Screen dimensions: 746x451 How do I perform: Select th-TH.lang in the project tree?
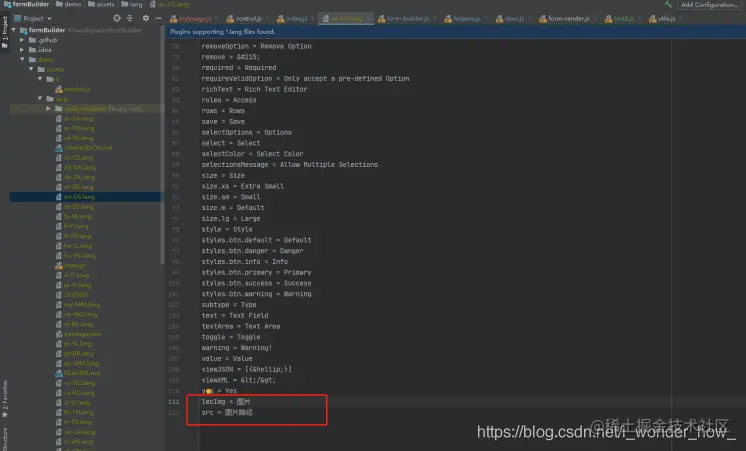pos(79,412)
